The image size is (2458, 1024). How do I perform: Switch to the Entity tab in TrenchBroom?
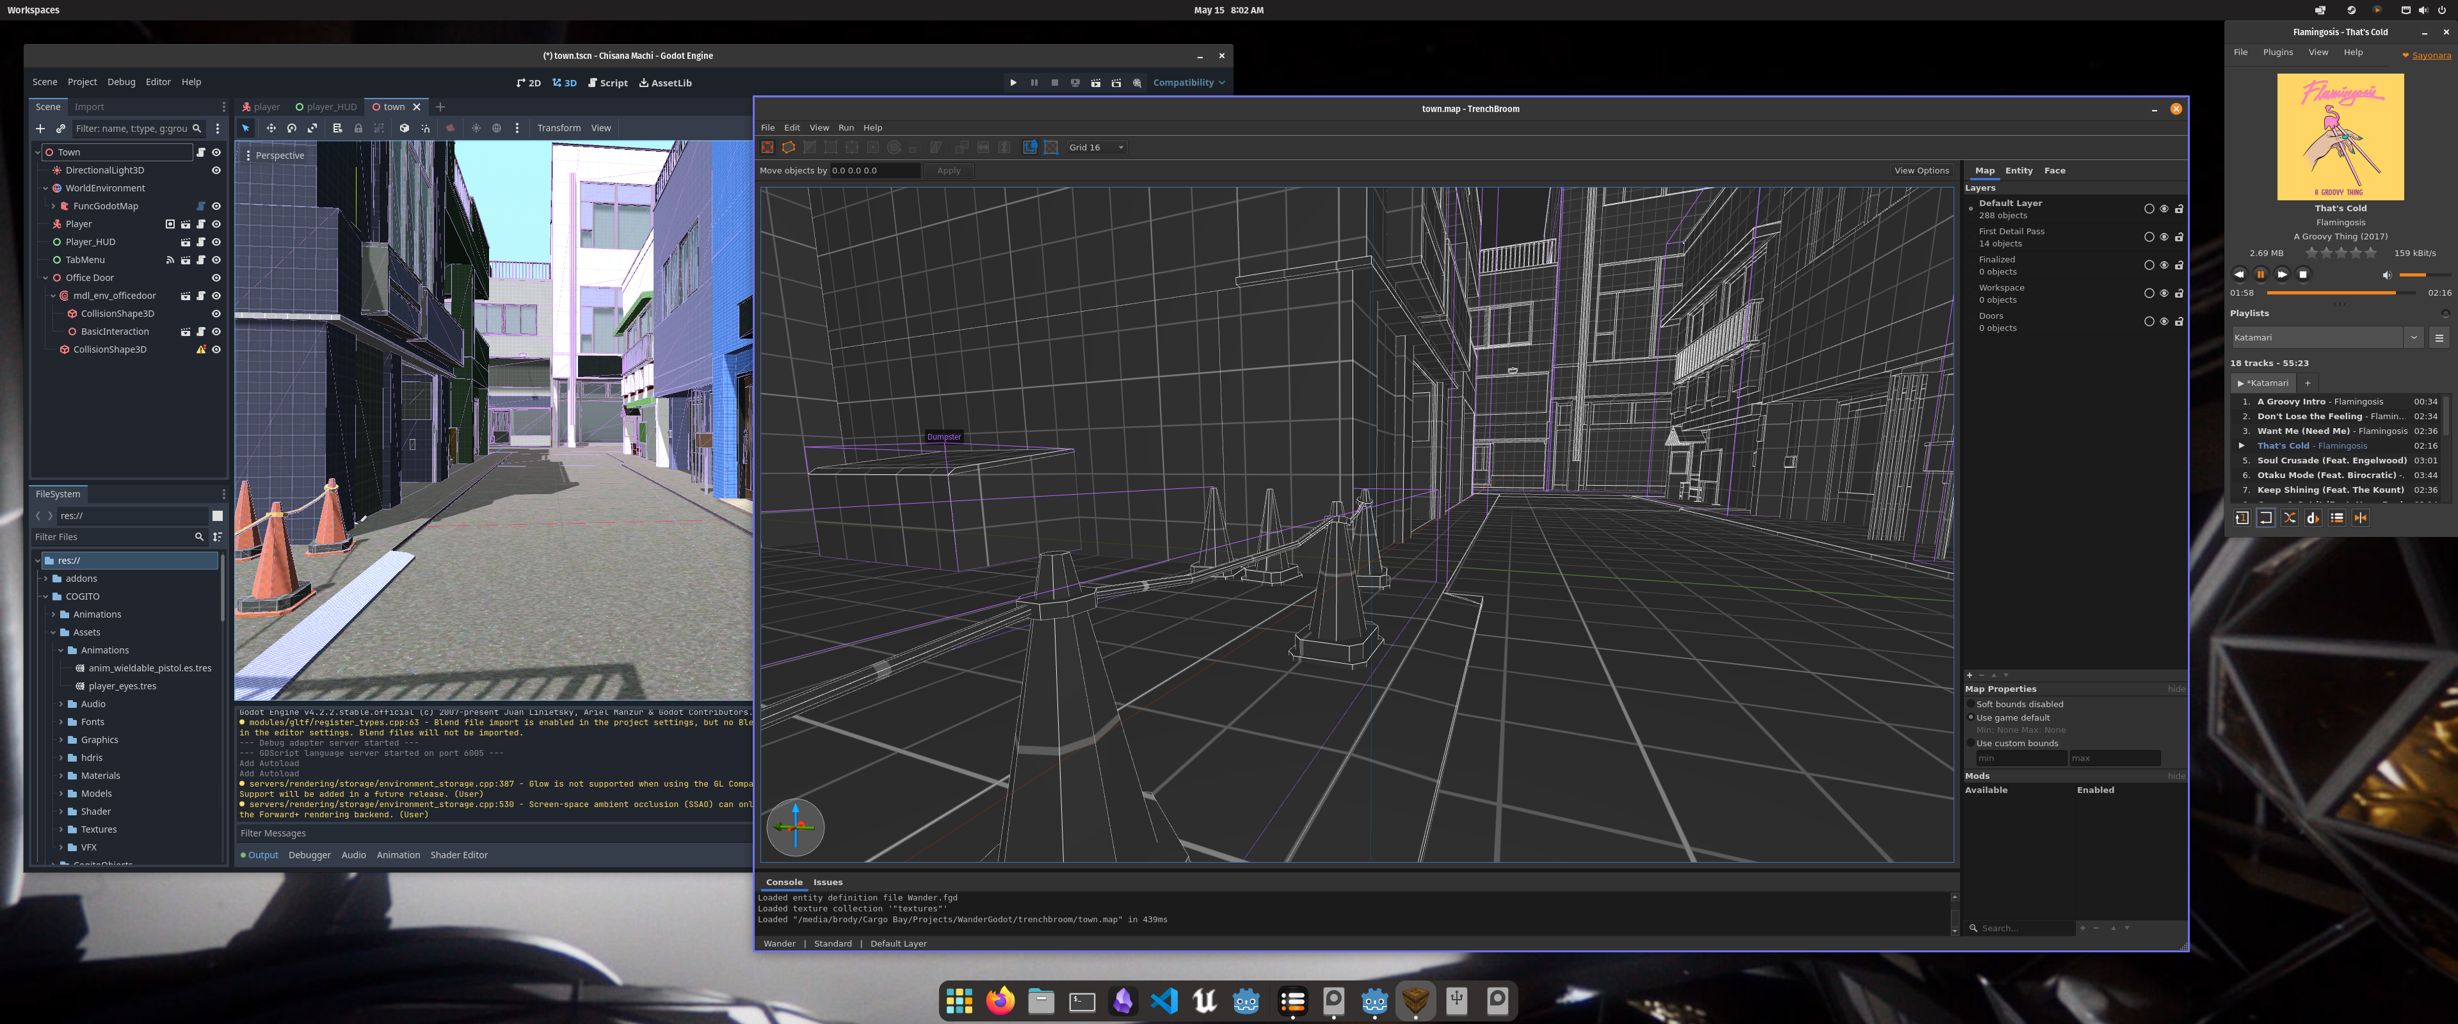[2018, 171]
